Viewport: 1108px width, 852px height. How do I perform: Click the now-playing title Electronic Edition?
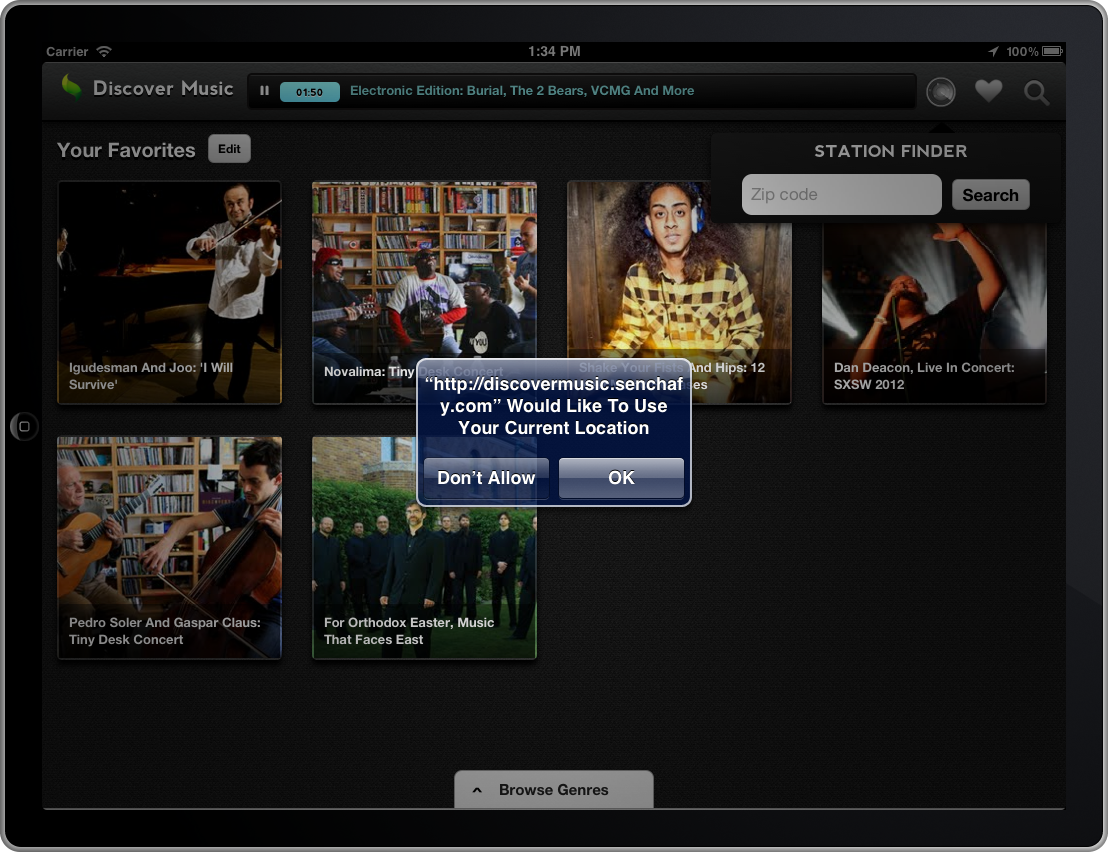coord(522,90)
